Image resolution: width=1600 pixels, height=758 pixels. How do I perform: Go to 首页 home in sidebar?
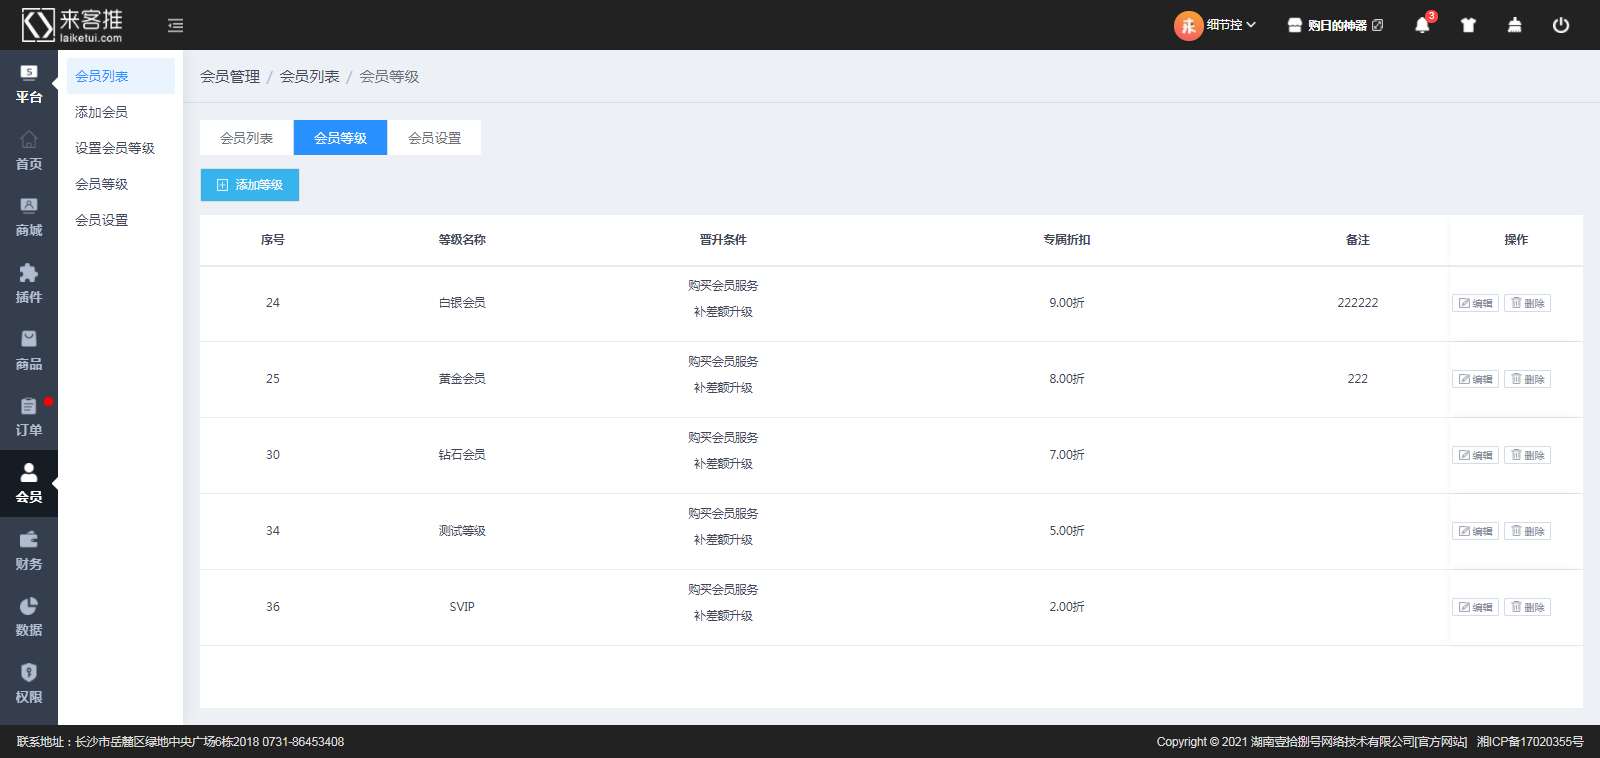[29, 151]
